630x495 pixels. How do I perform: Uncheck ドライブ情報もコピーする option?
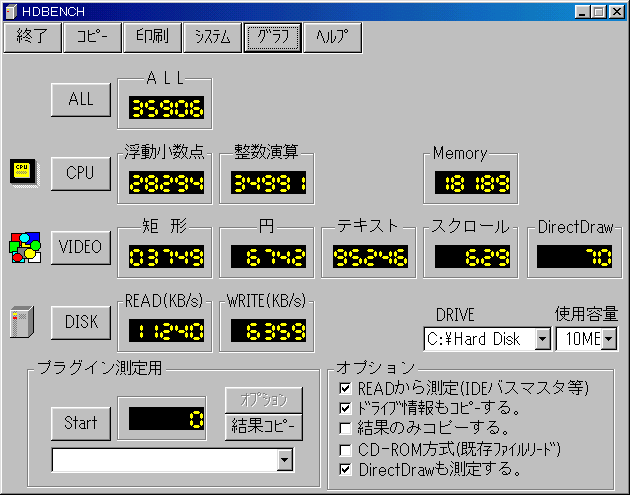(x=345, y=408)
